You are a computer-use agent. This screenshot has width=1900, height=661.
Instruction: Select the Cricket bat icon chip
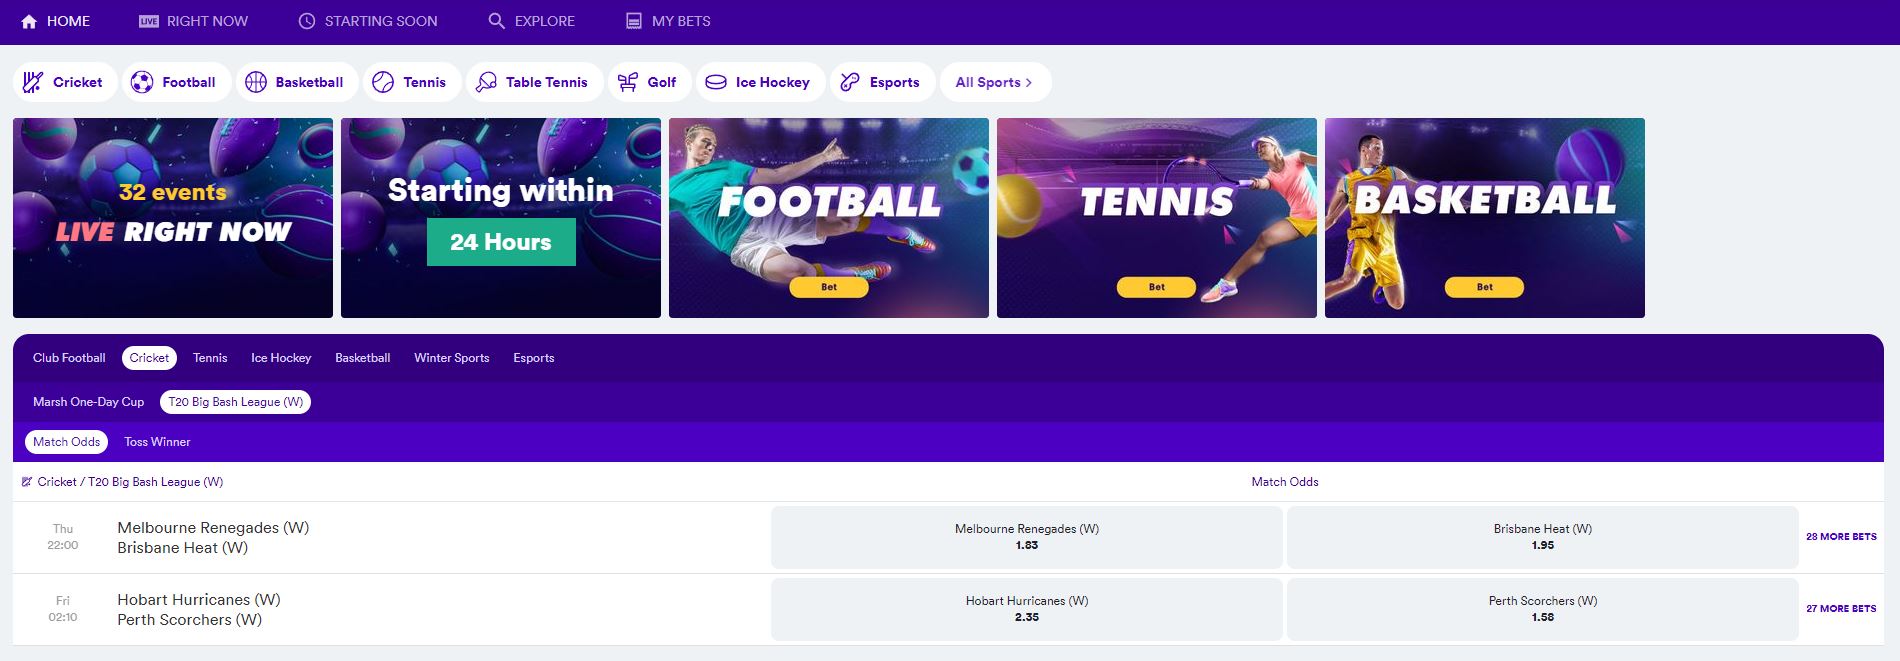point(33,82)
